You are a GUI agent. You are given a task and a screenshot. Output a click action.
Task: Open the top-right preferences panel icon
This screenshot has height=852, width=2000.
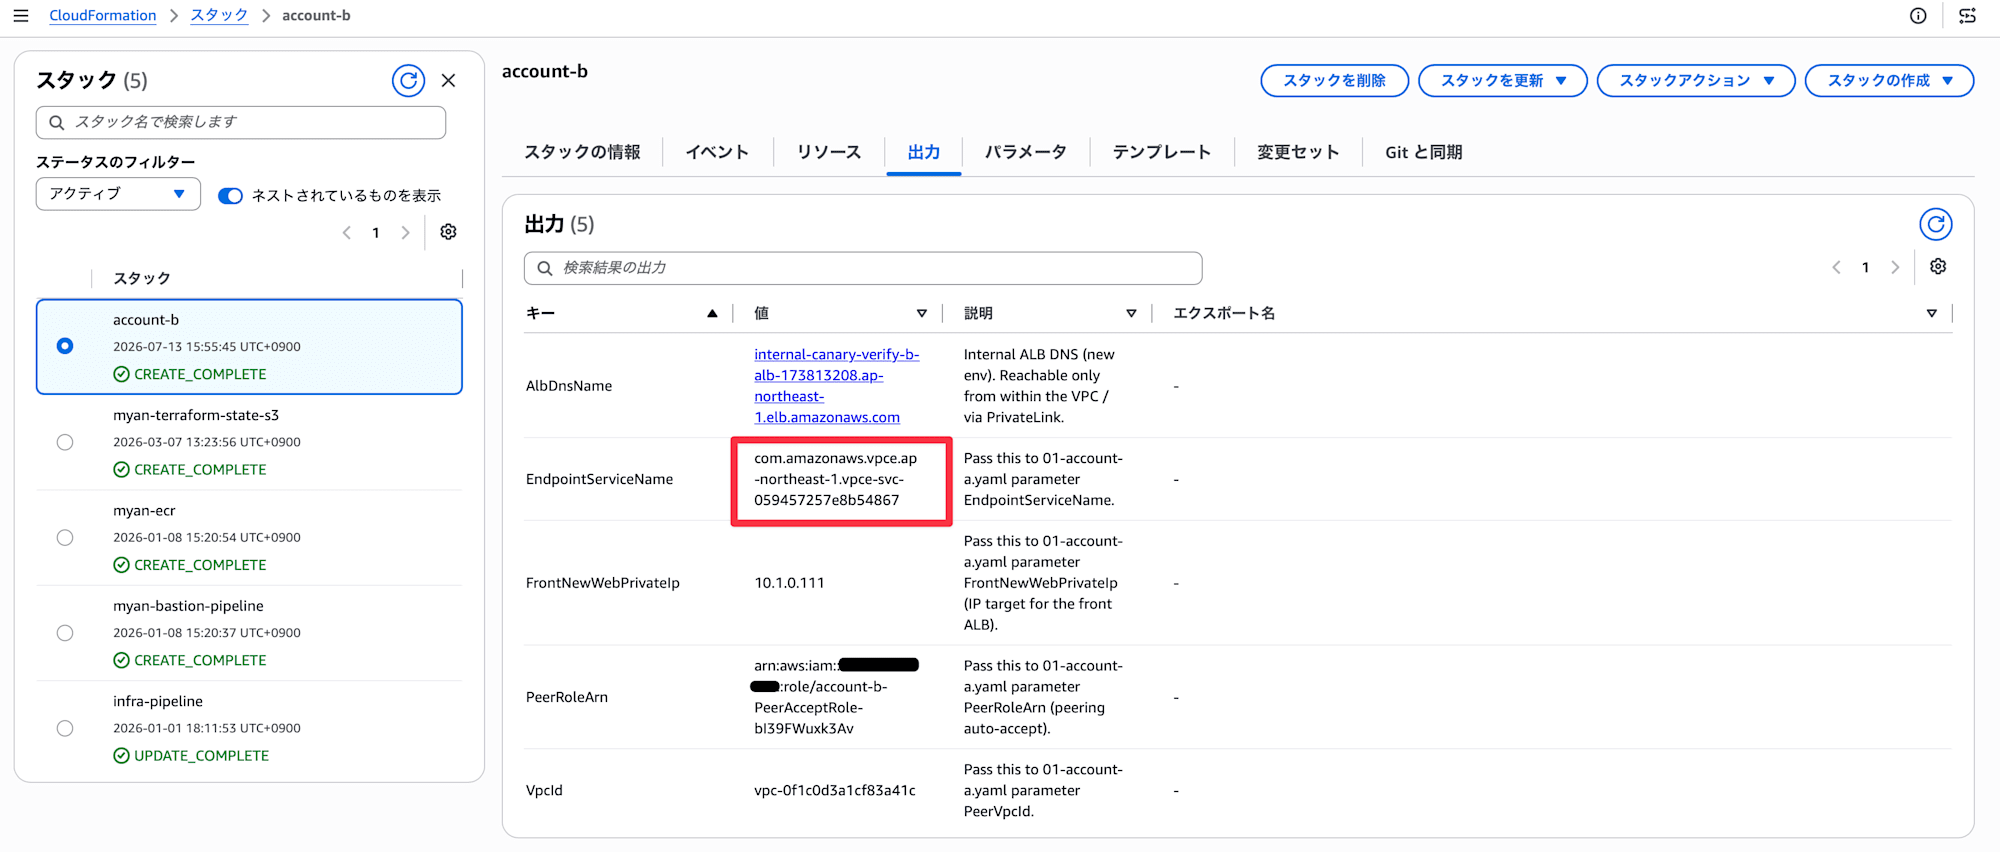point(1967,15)
